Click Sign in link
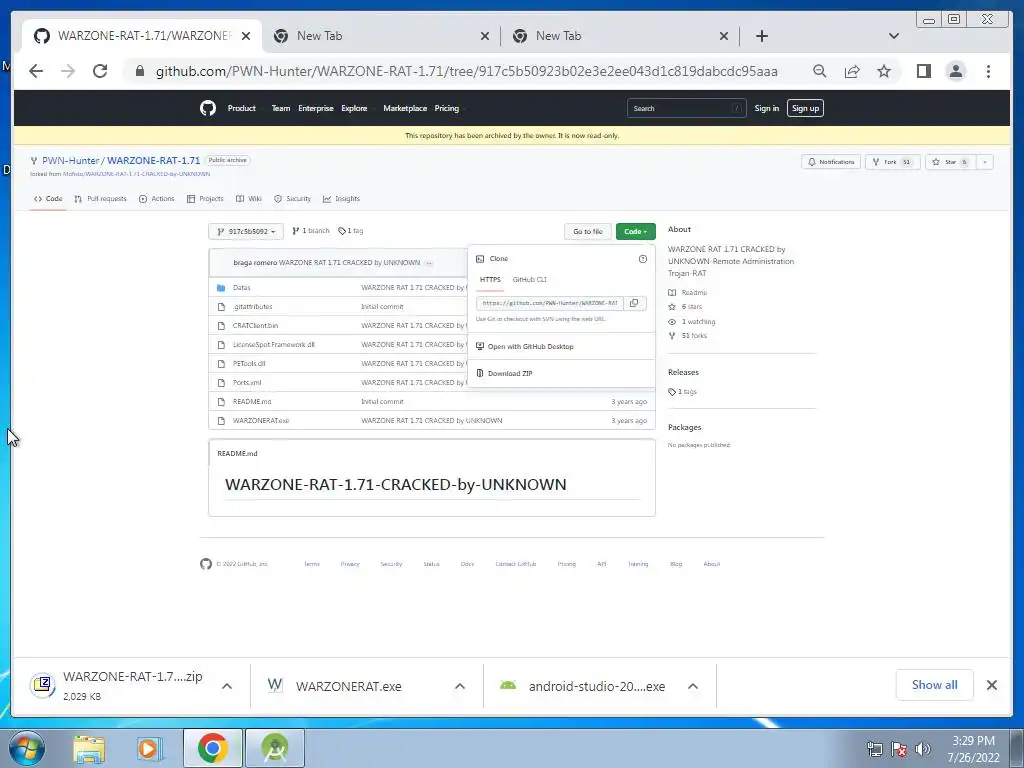 click(x=767, y=108)
